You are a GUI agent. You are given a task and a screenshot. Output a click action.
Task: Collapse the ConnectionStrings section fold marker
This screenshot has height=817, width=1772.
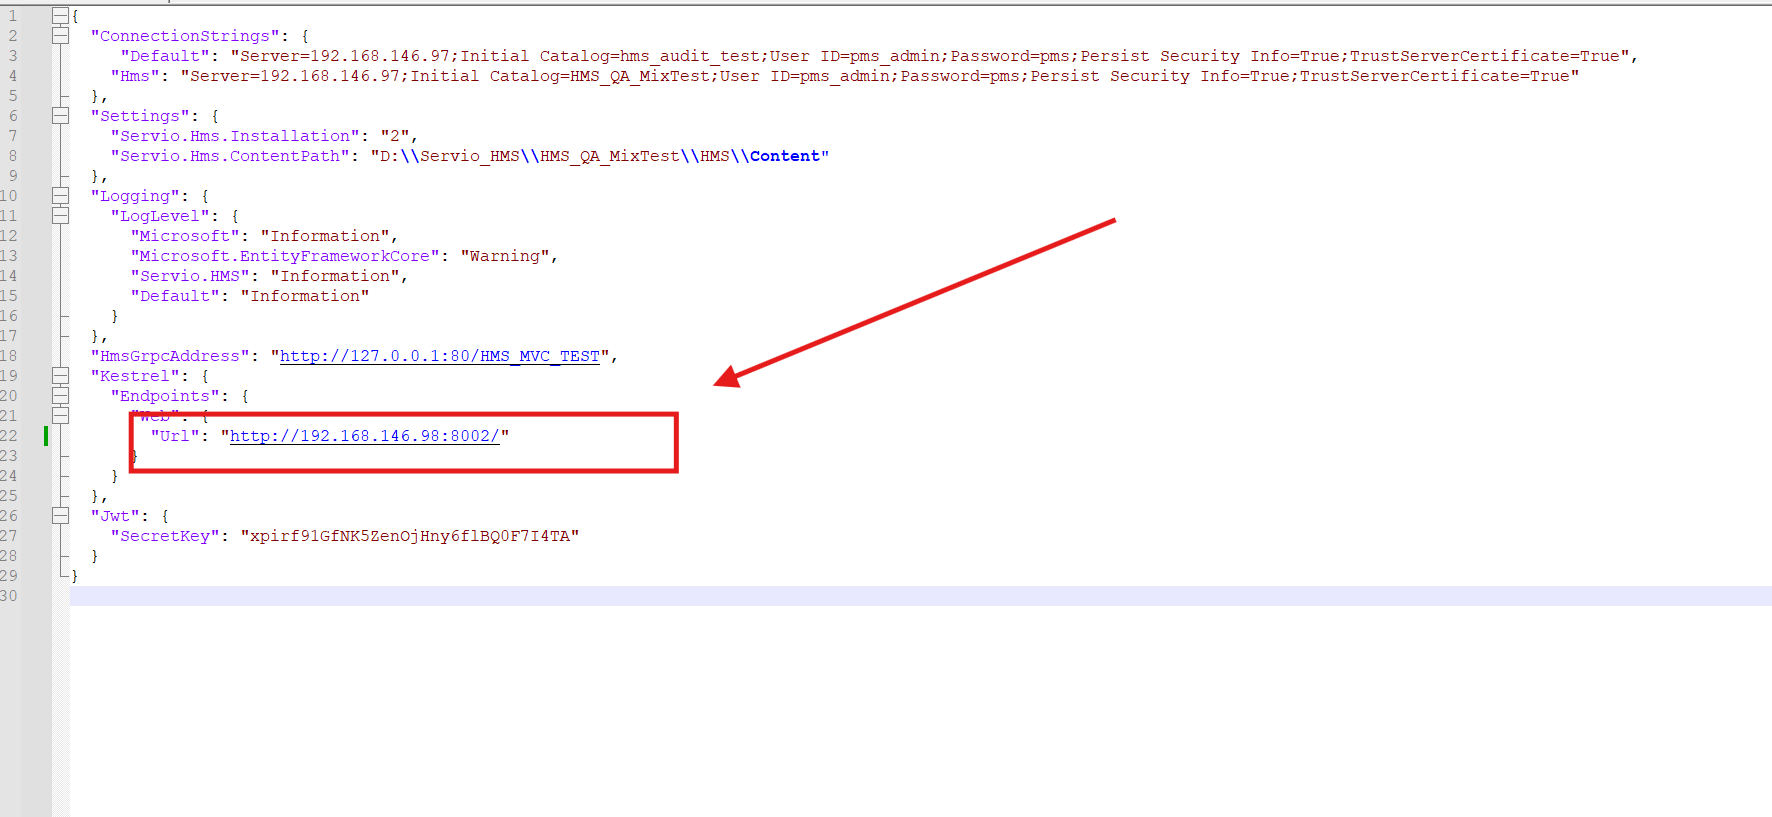(x=60, y=36)
